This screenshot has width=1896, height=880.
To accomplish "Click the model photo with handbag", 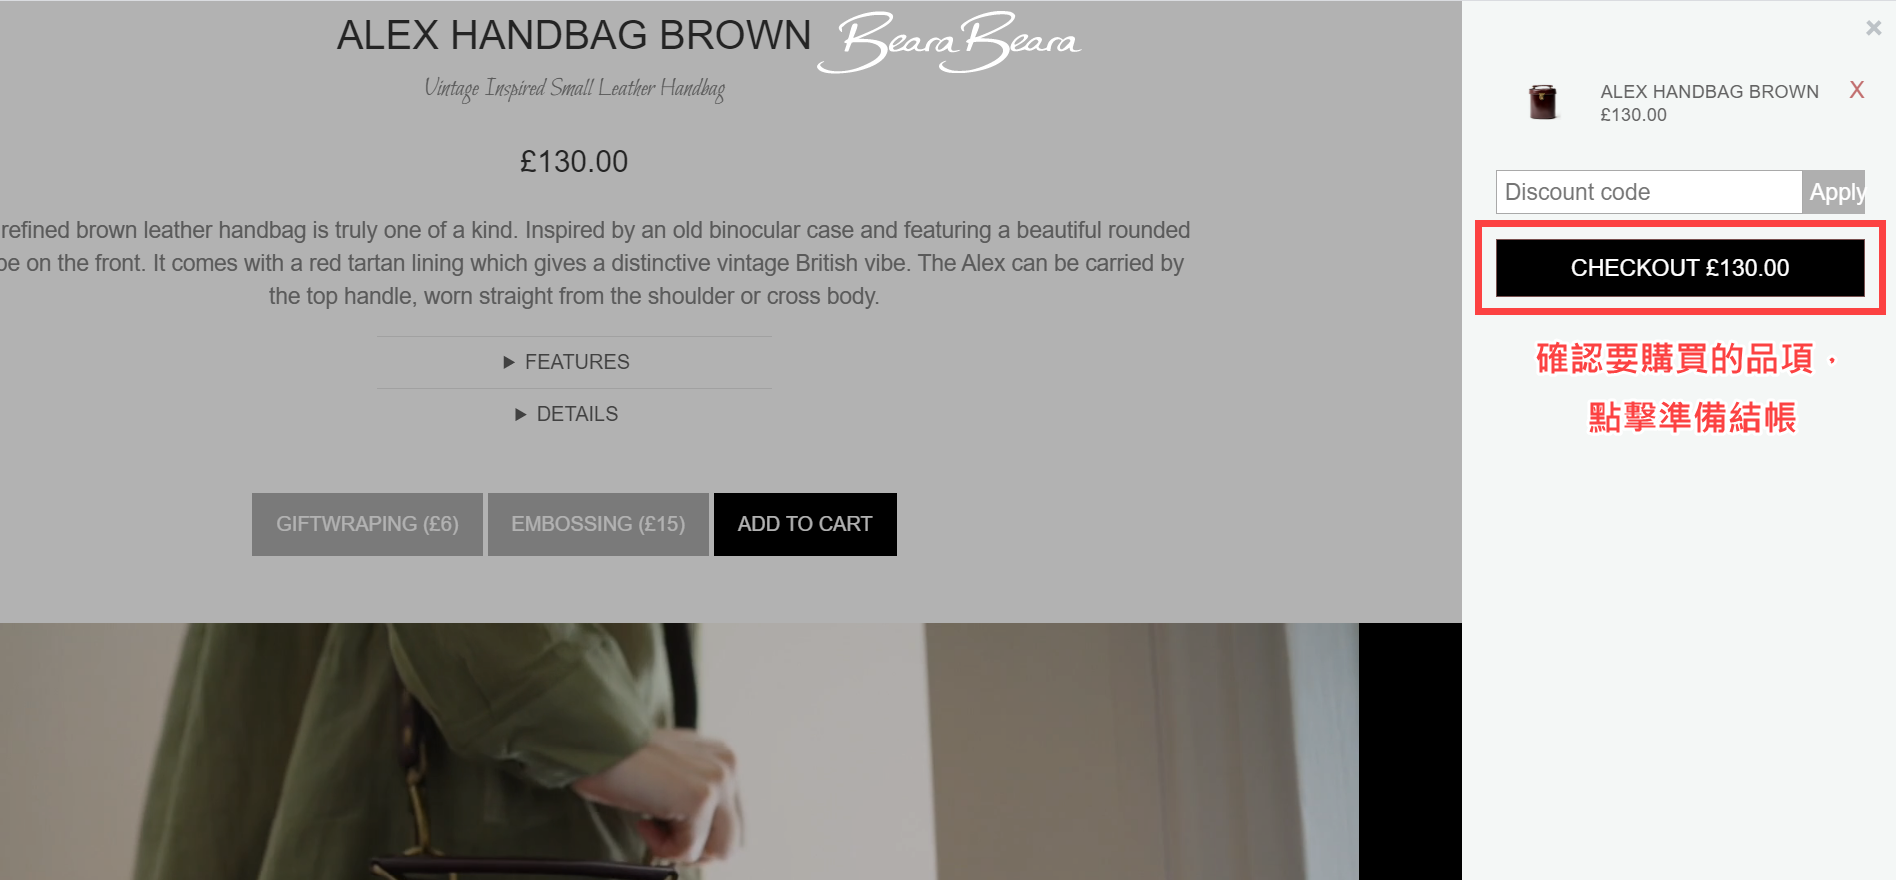I will (x=679, y=751).
